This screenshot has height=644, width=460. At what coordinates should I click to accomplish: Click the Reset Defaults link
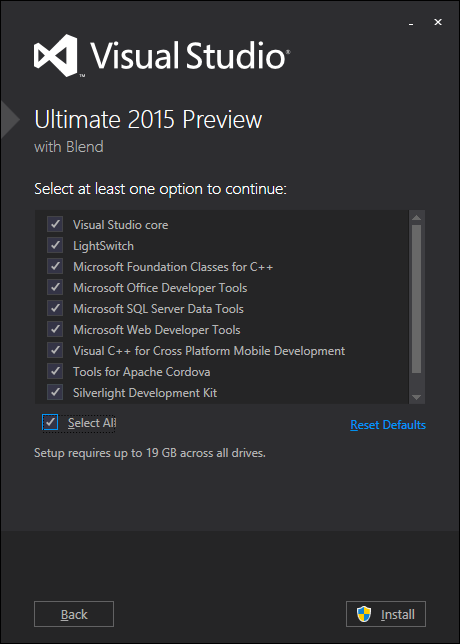(388, 425)
